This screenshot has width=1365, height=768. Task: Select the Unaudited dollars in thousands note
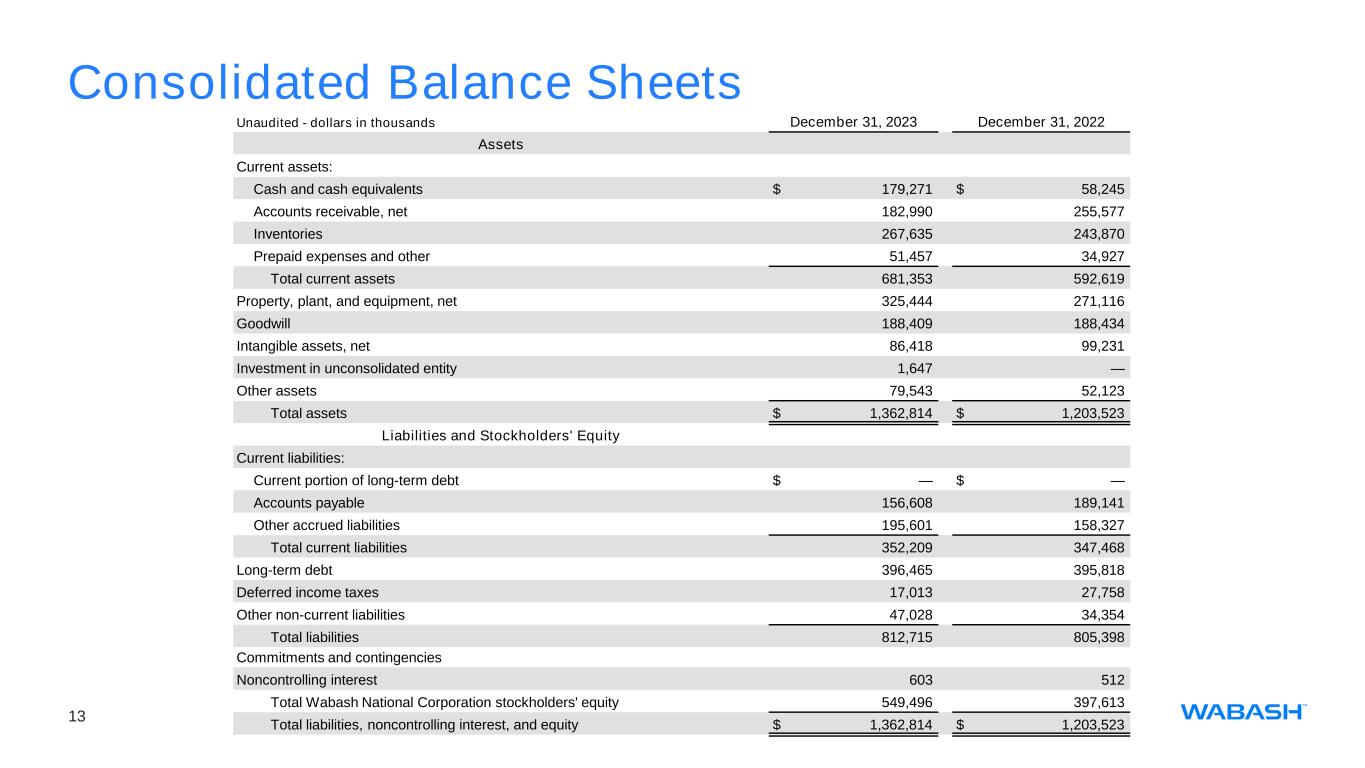tap(335, 122)
